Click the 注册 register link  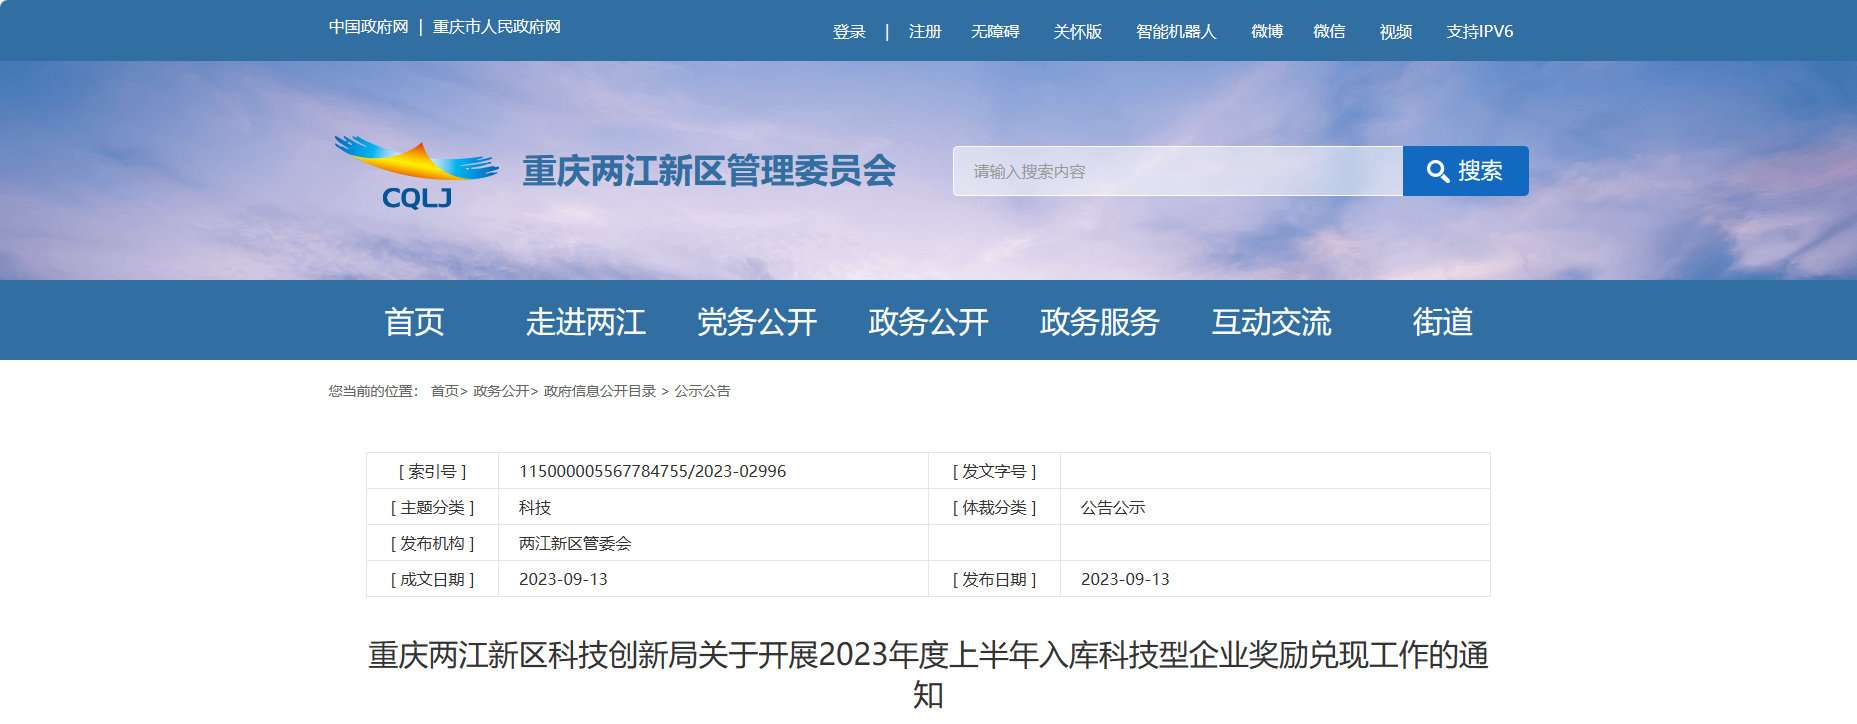[925, 32]
